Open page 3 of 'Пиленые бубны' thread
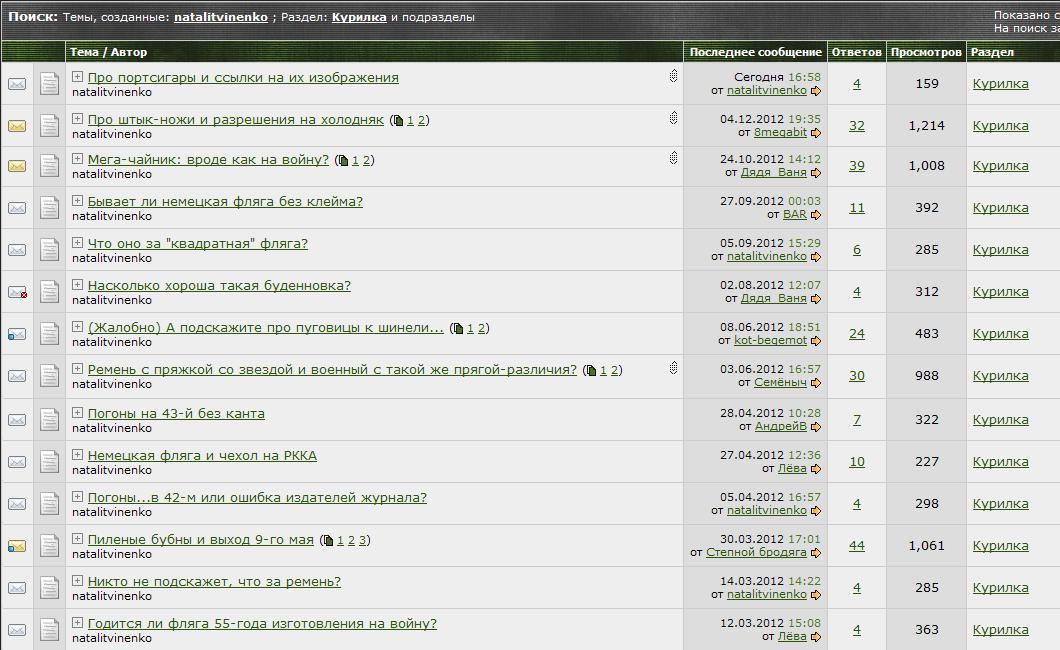 click(x=362, y=541)
